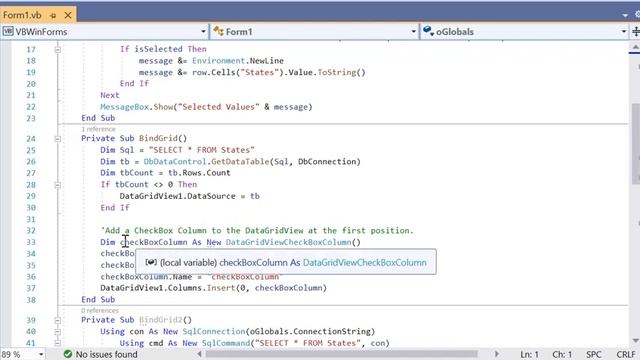Click the '0 references' CodeLens link
The width and height of the screenshot is (640, 360).
pyautogui.click(x=100, y=311)
